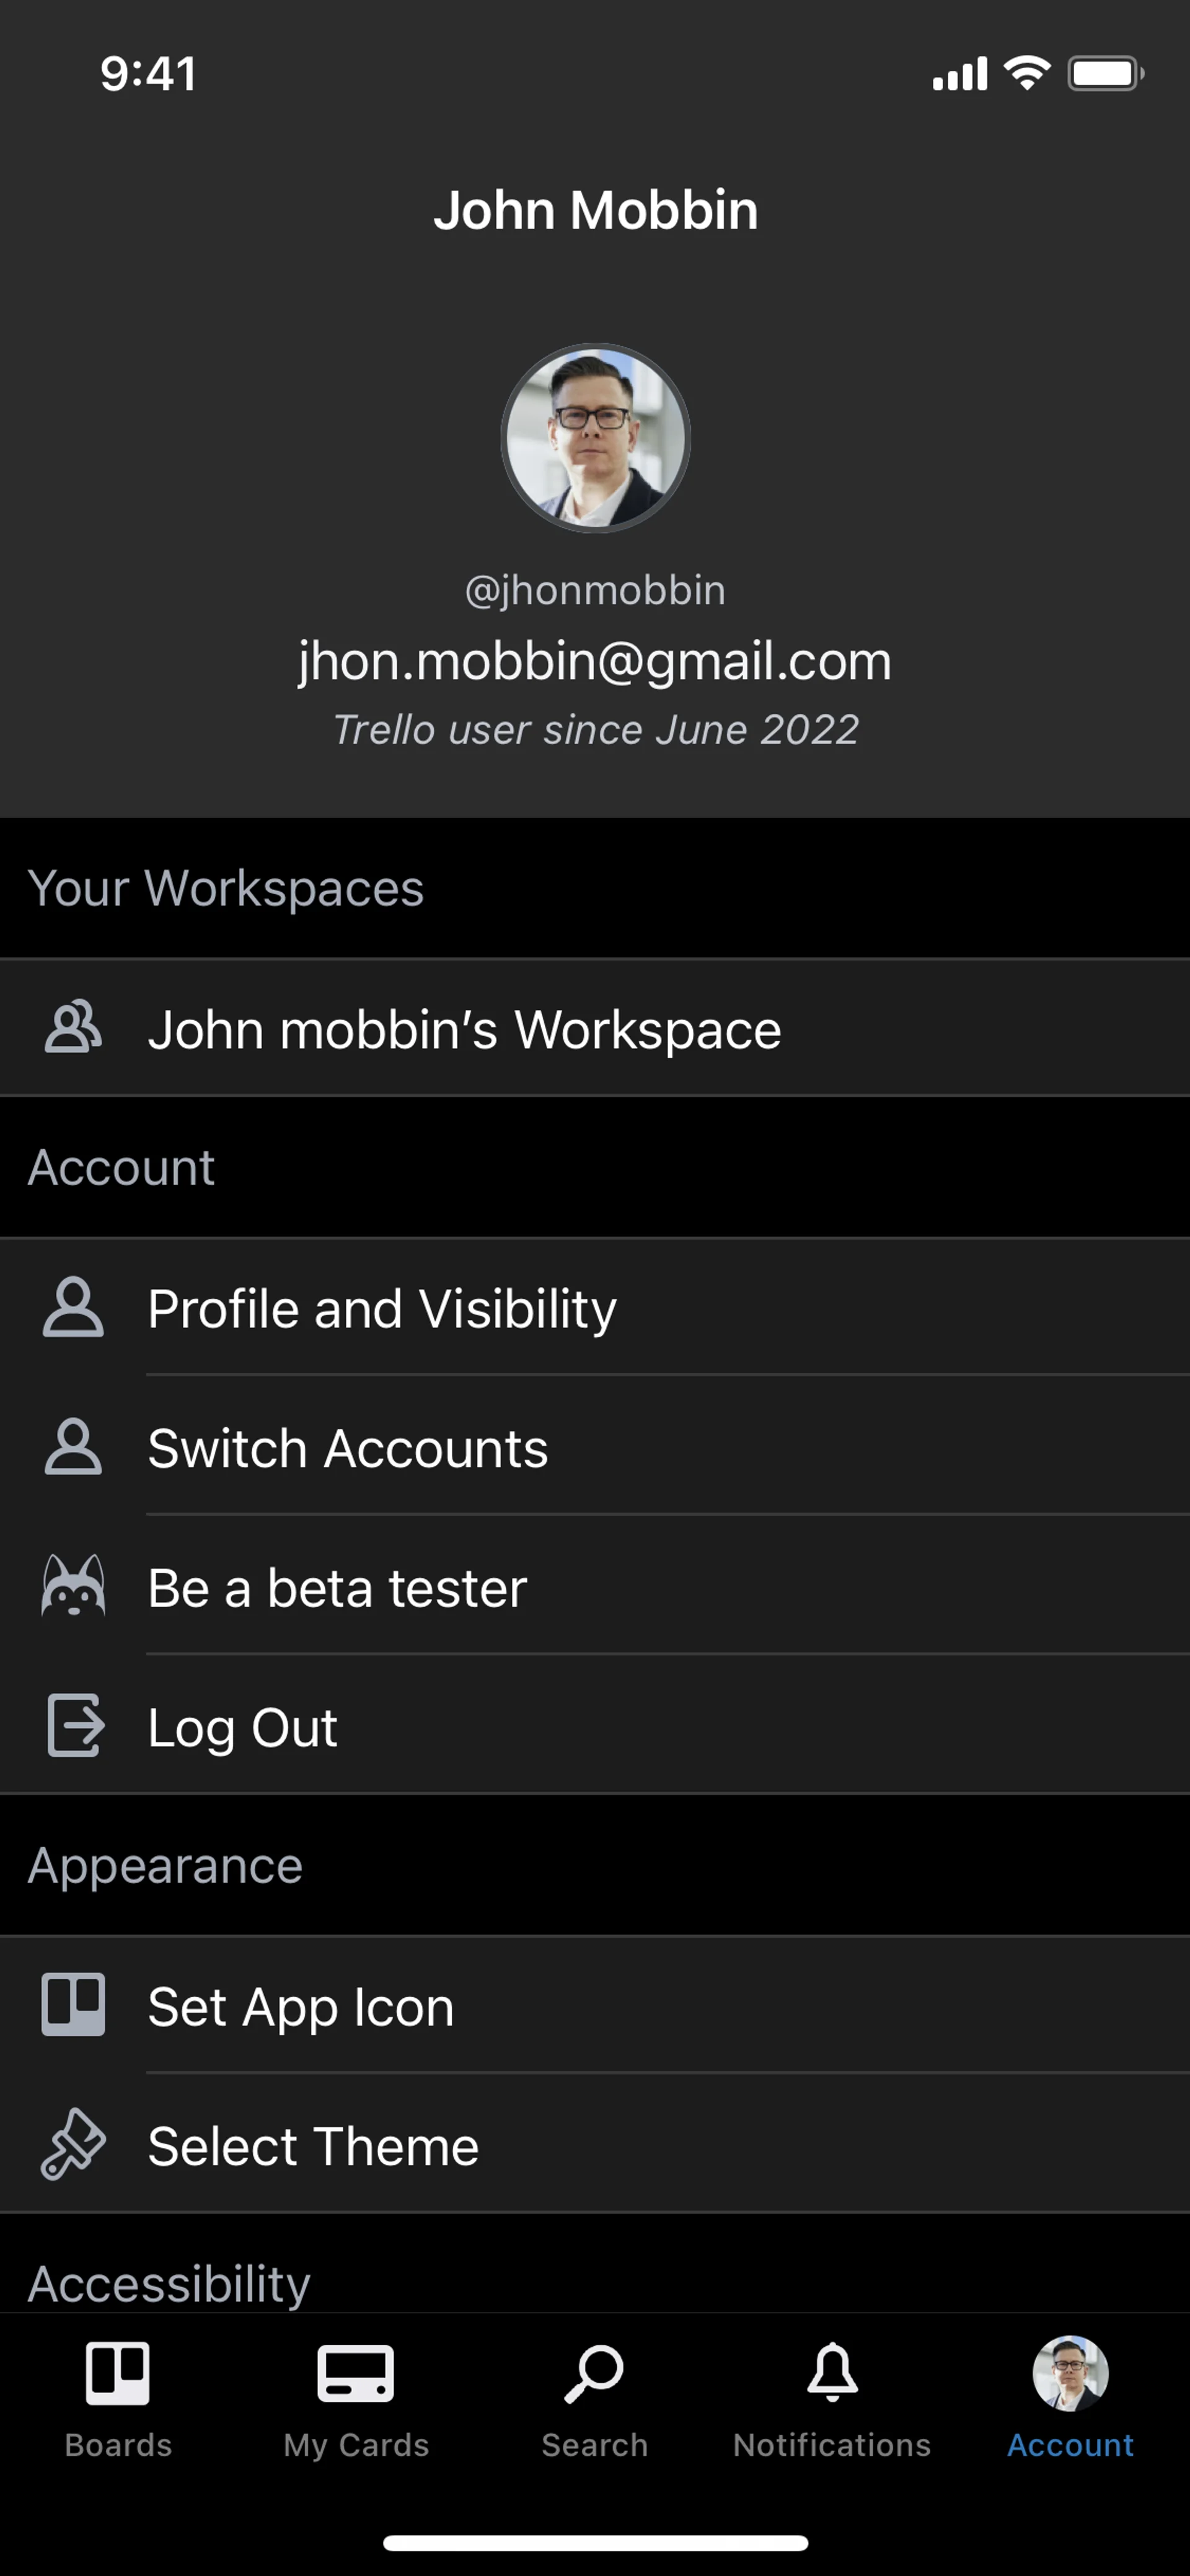1190x2576 pixels.
Task: Select Be a beta tester
Action: tap(337, 1588)
